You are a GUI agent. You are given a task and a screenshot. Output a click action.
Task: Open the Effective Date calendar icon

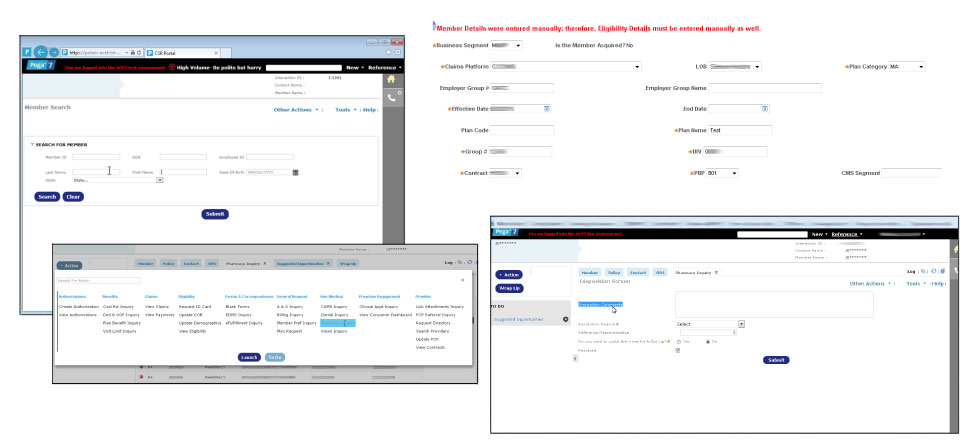pyautogui.click(x=547, y=108)
